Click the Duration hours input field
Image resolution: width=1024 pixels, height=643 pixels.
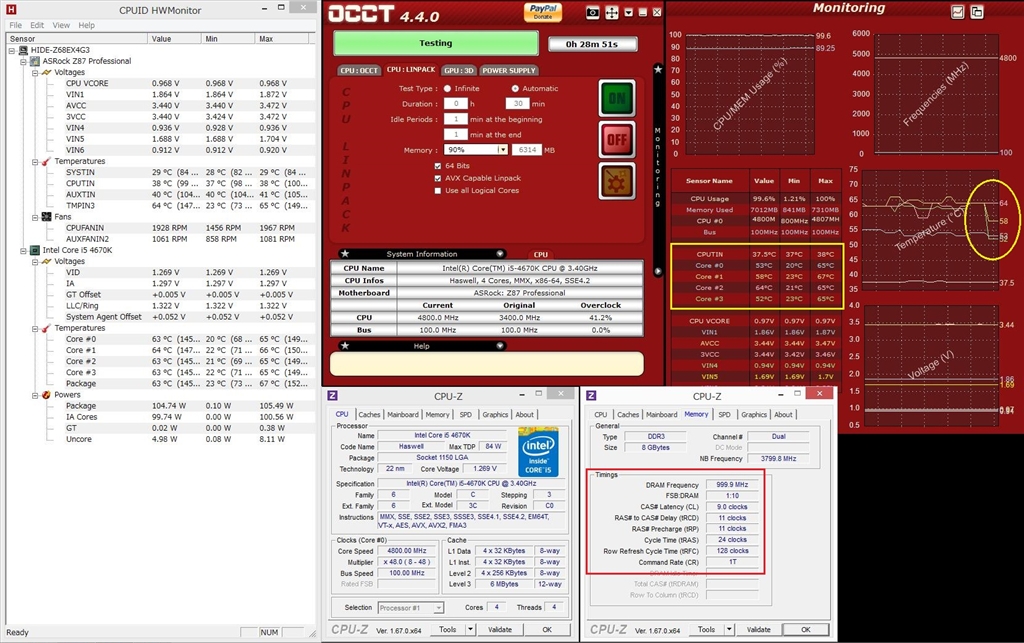coord(455,104)
